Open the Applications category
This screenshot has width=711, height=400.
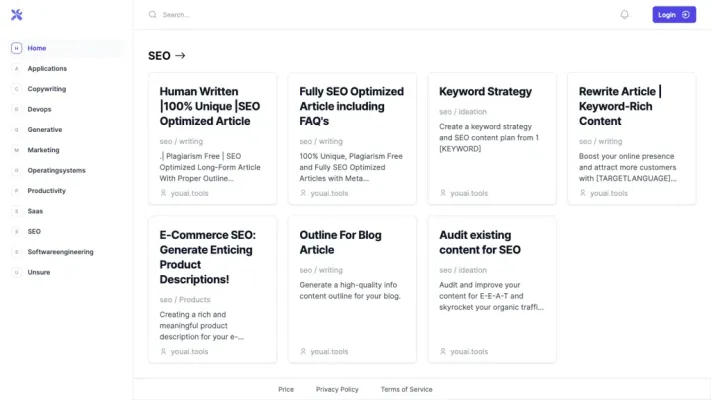click(x=47, y=69)
